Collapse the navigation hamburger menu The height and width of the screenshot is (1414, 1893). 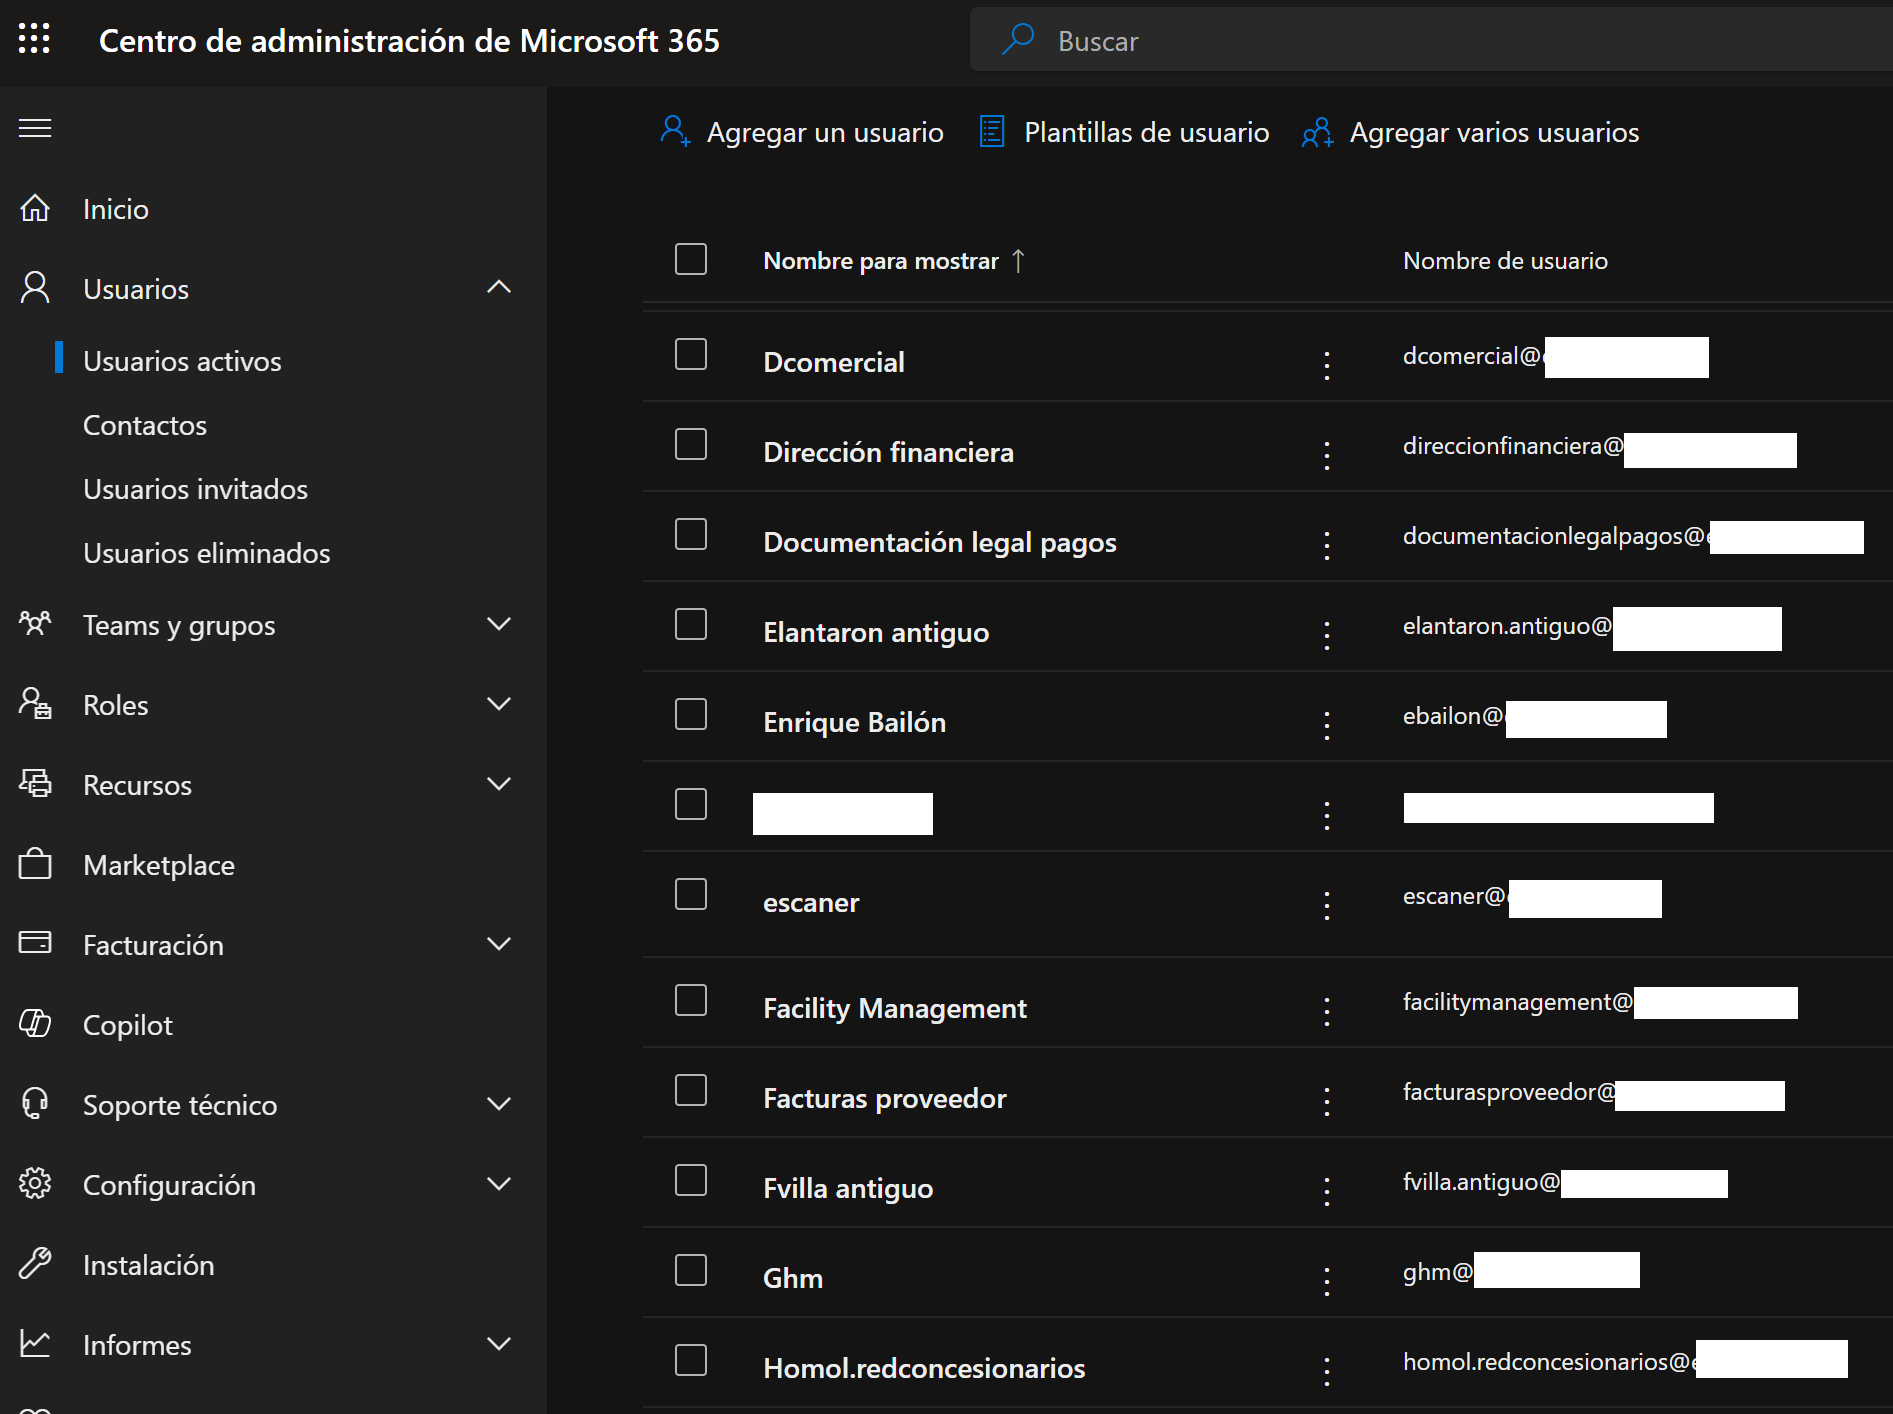point(35,128)
